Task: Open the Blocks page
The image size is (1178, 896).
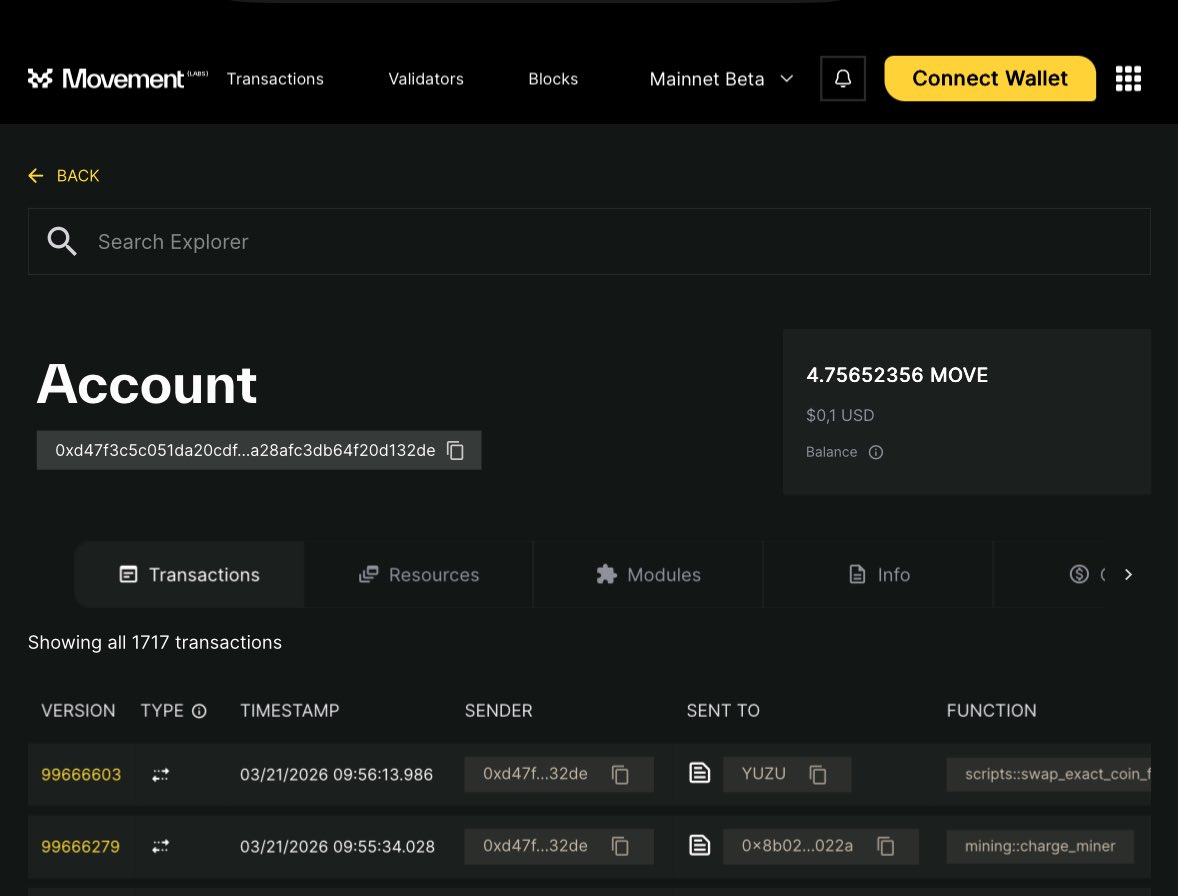Action: click(553, 78)
